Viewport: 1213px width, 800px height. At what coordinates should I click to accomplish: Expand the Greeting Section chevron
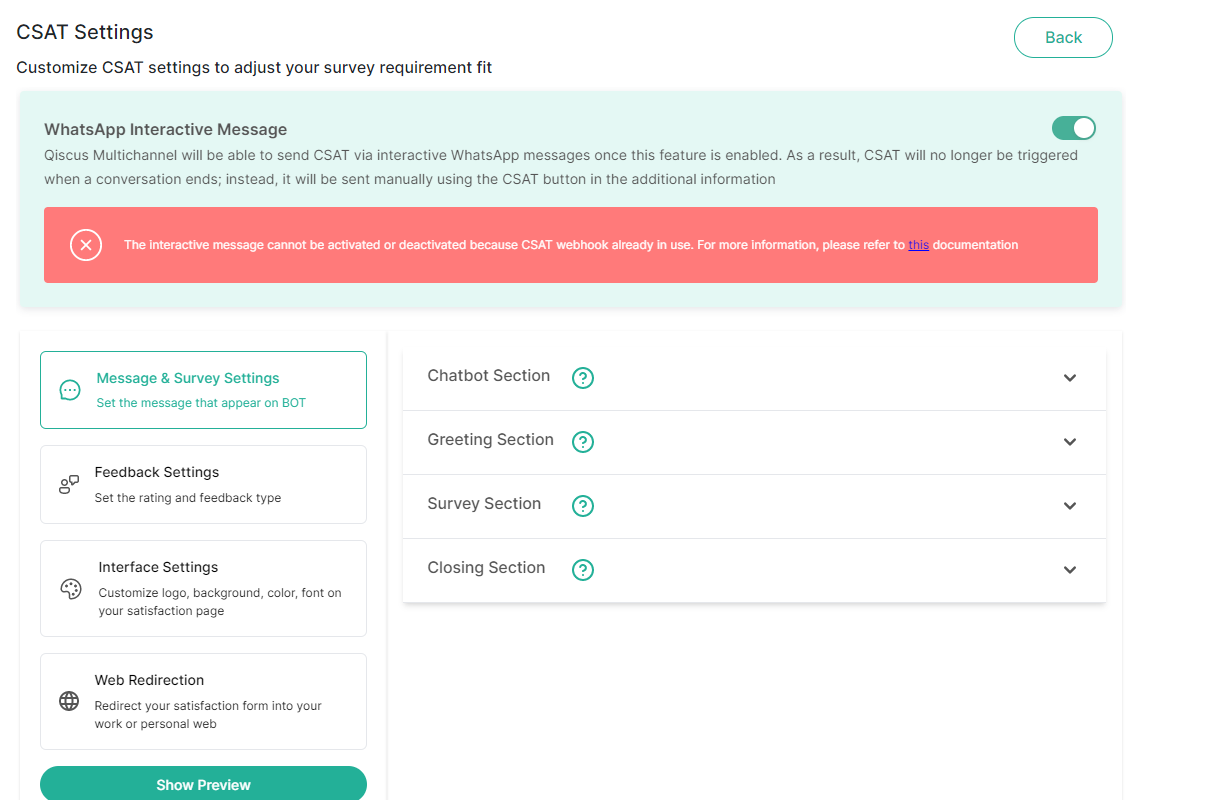[x=1070, y=442]
